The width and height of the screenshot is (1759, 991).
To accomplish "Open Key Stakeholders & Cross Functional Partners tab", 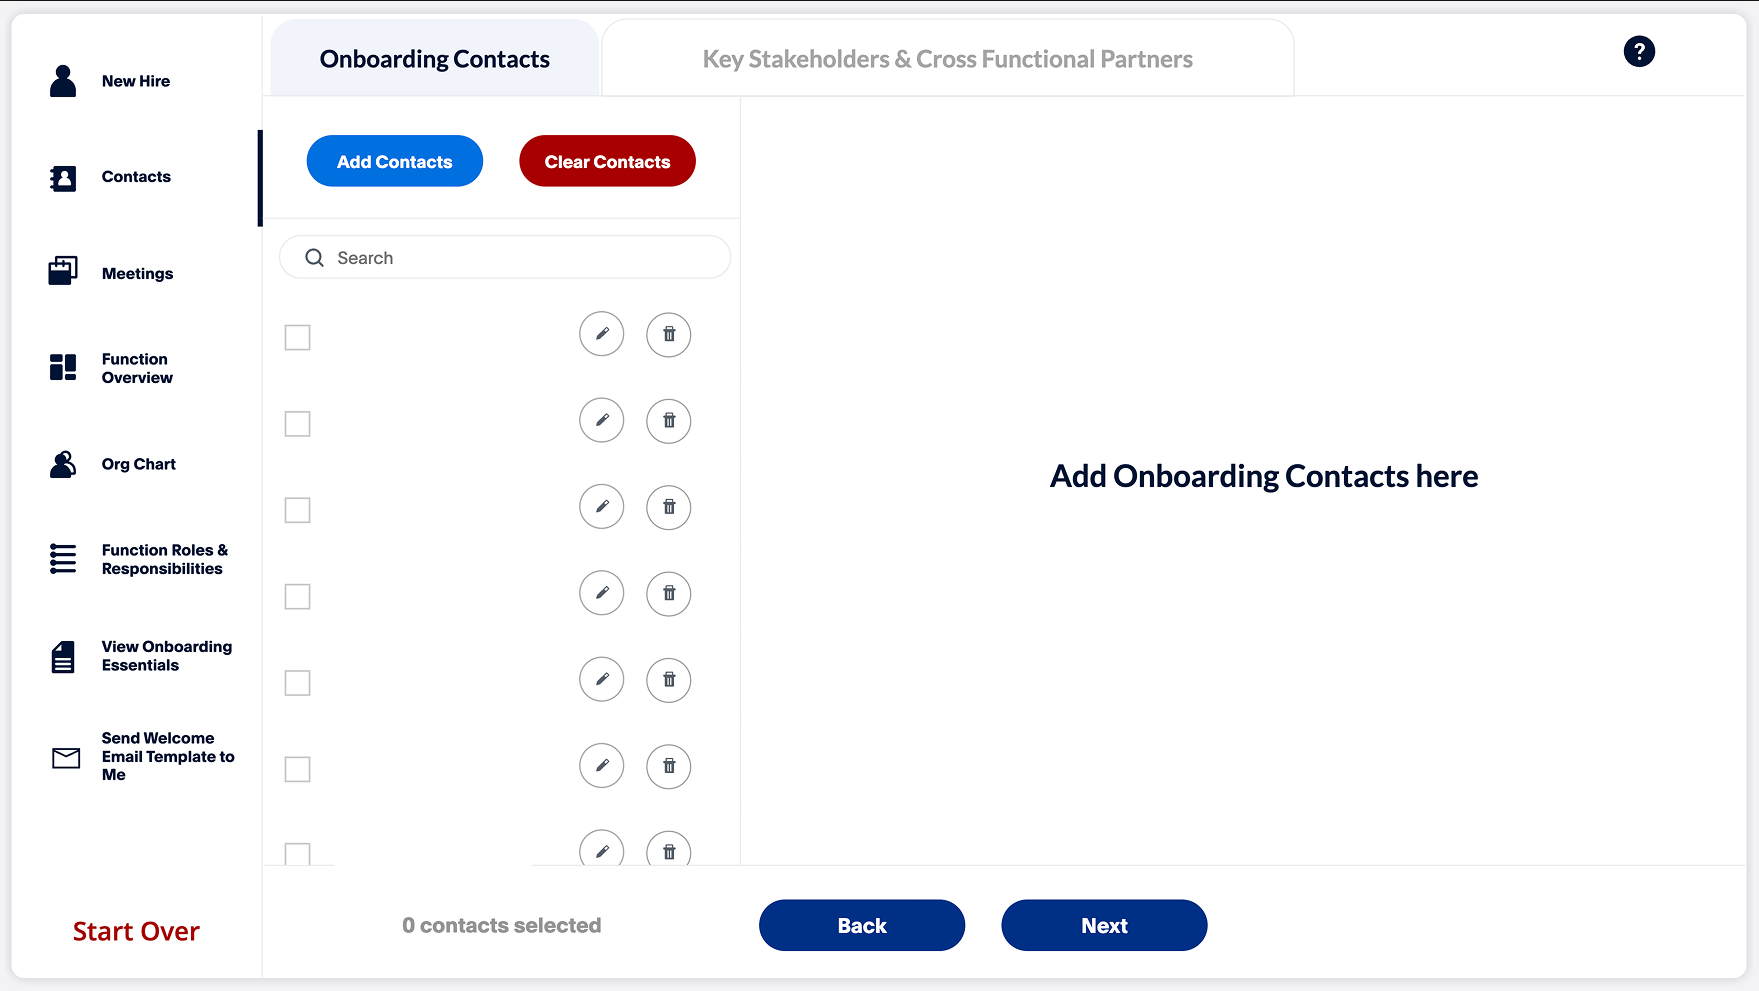I will pos(947,59).
